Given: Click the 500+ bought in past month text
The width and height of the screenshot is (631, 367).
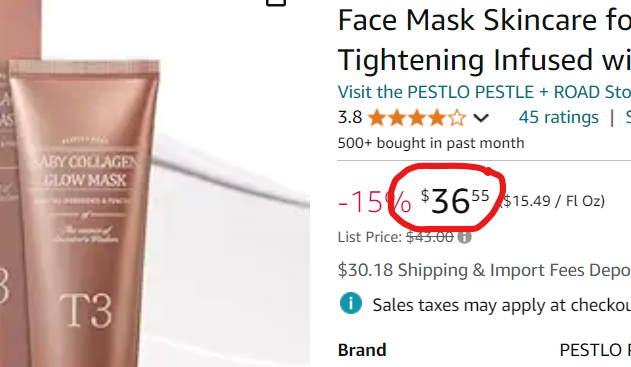Looking at the screenshot, I should [x=431, y=143].
